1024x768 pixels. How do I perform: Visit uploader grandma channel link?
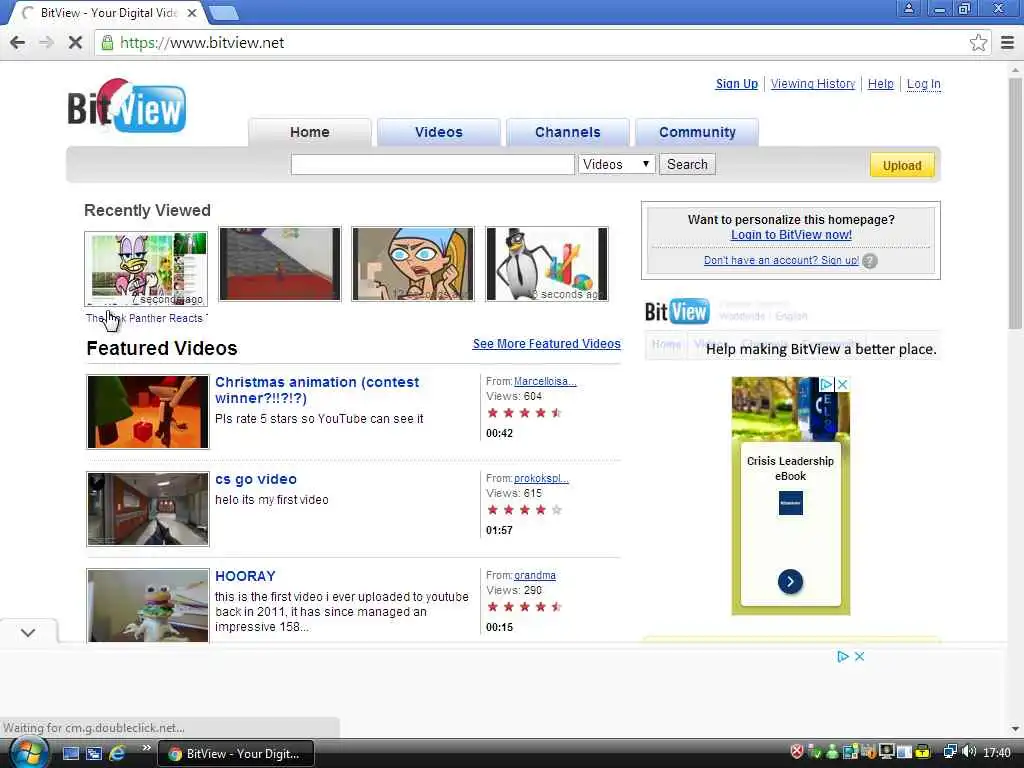coord(535,575)
